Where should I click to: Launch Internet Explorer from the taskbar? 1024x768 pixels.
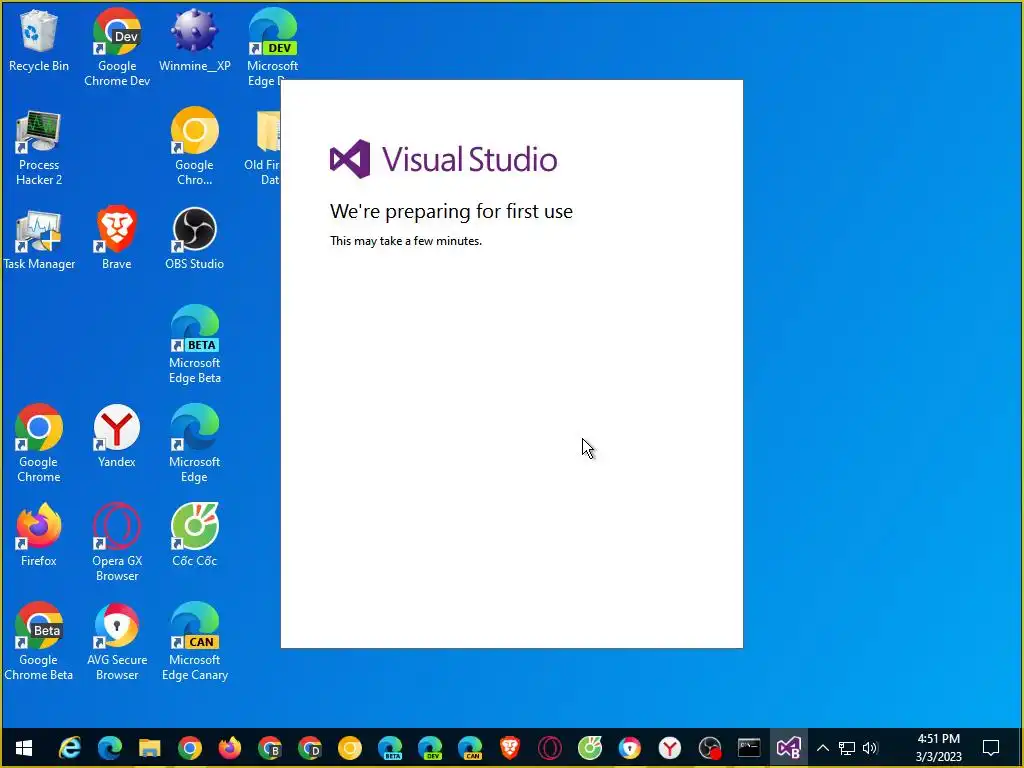[x=69, y=748]
